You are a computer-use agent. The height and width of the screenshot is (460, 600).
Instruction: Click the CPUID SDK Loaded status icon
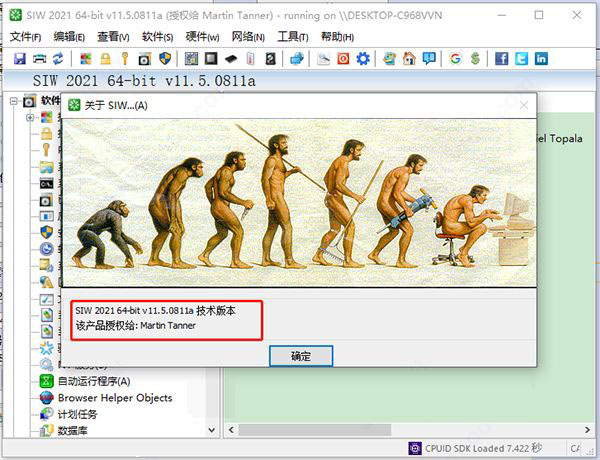[x=415, y=448]
